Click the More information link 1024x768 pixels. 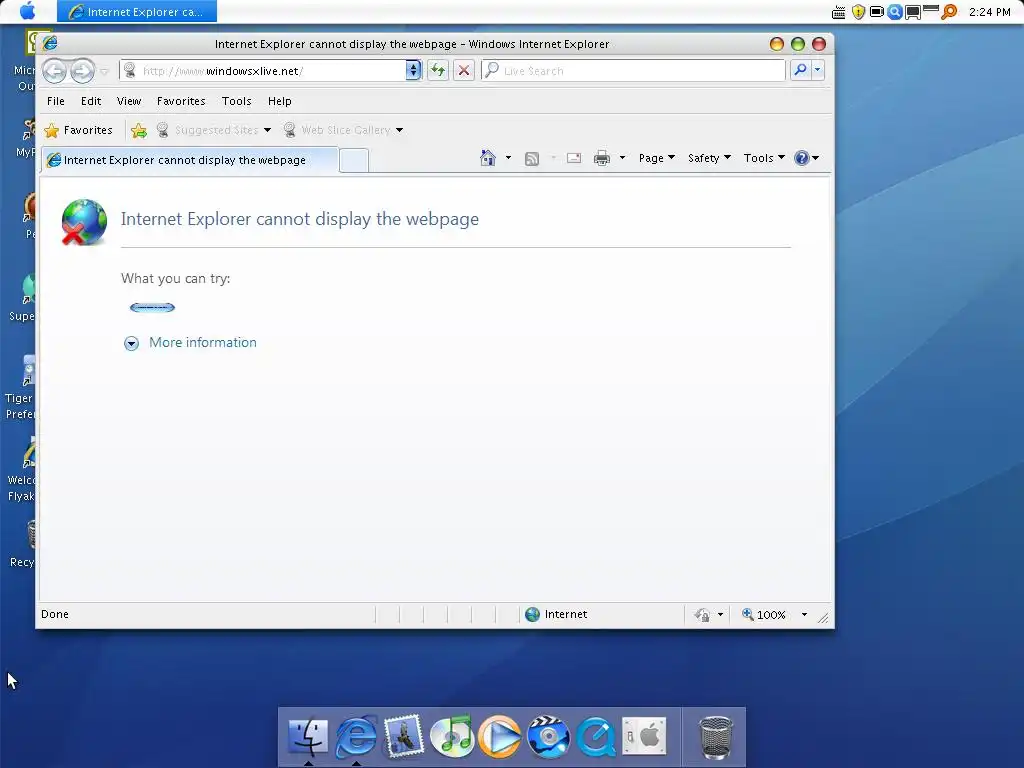click(202, 342)
